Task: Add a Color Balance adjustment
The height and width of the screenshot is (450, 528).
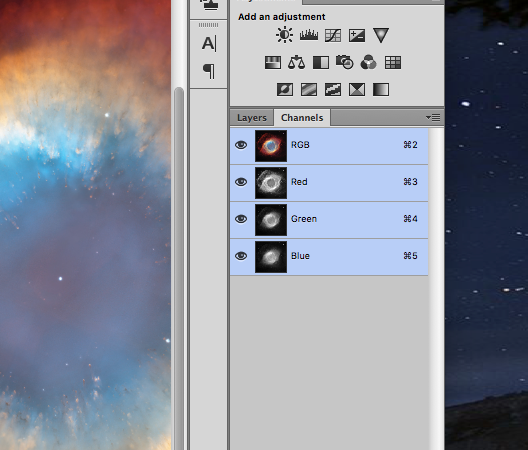Action: (x=297, y=63)
